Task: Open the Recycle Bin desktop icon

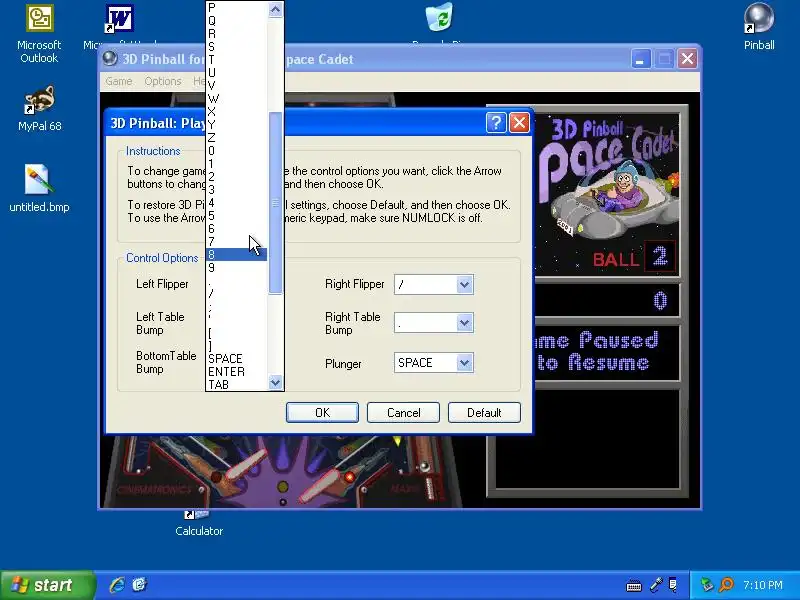Action: point(439,17)
